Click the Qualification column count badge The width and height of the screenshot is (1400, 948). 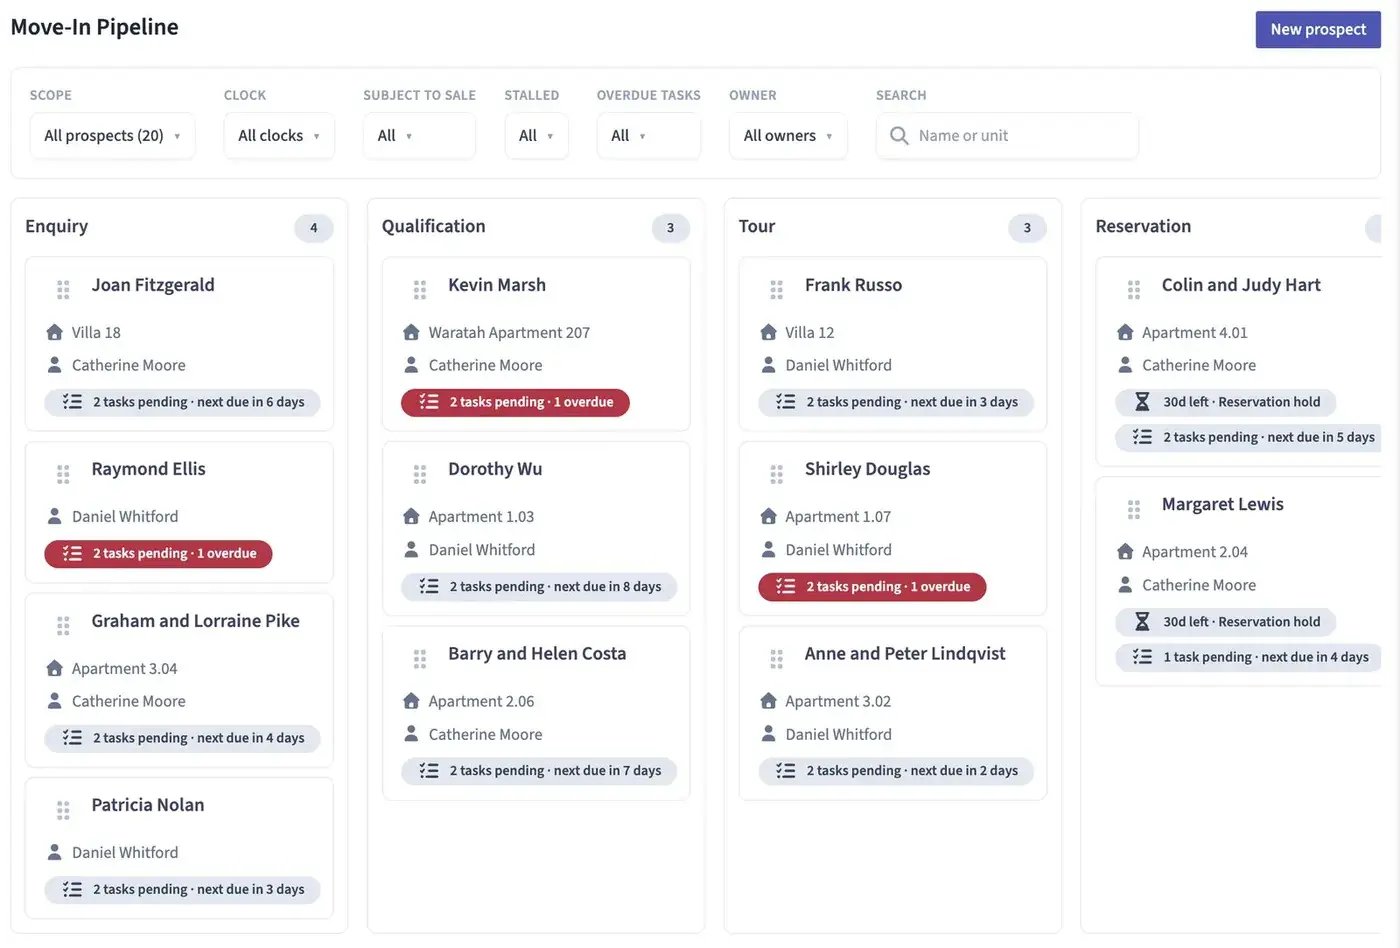670,228
